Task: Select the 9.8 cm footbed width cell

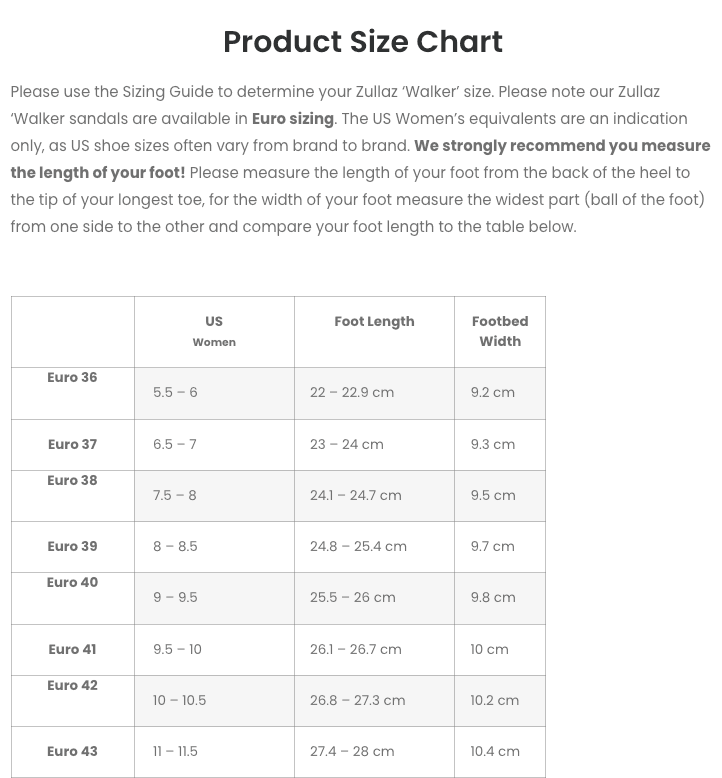Action: click(493, 597)
